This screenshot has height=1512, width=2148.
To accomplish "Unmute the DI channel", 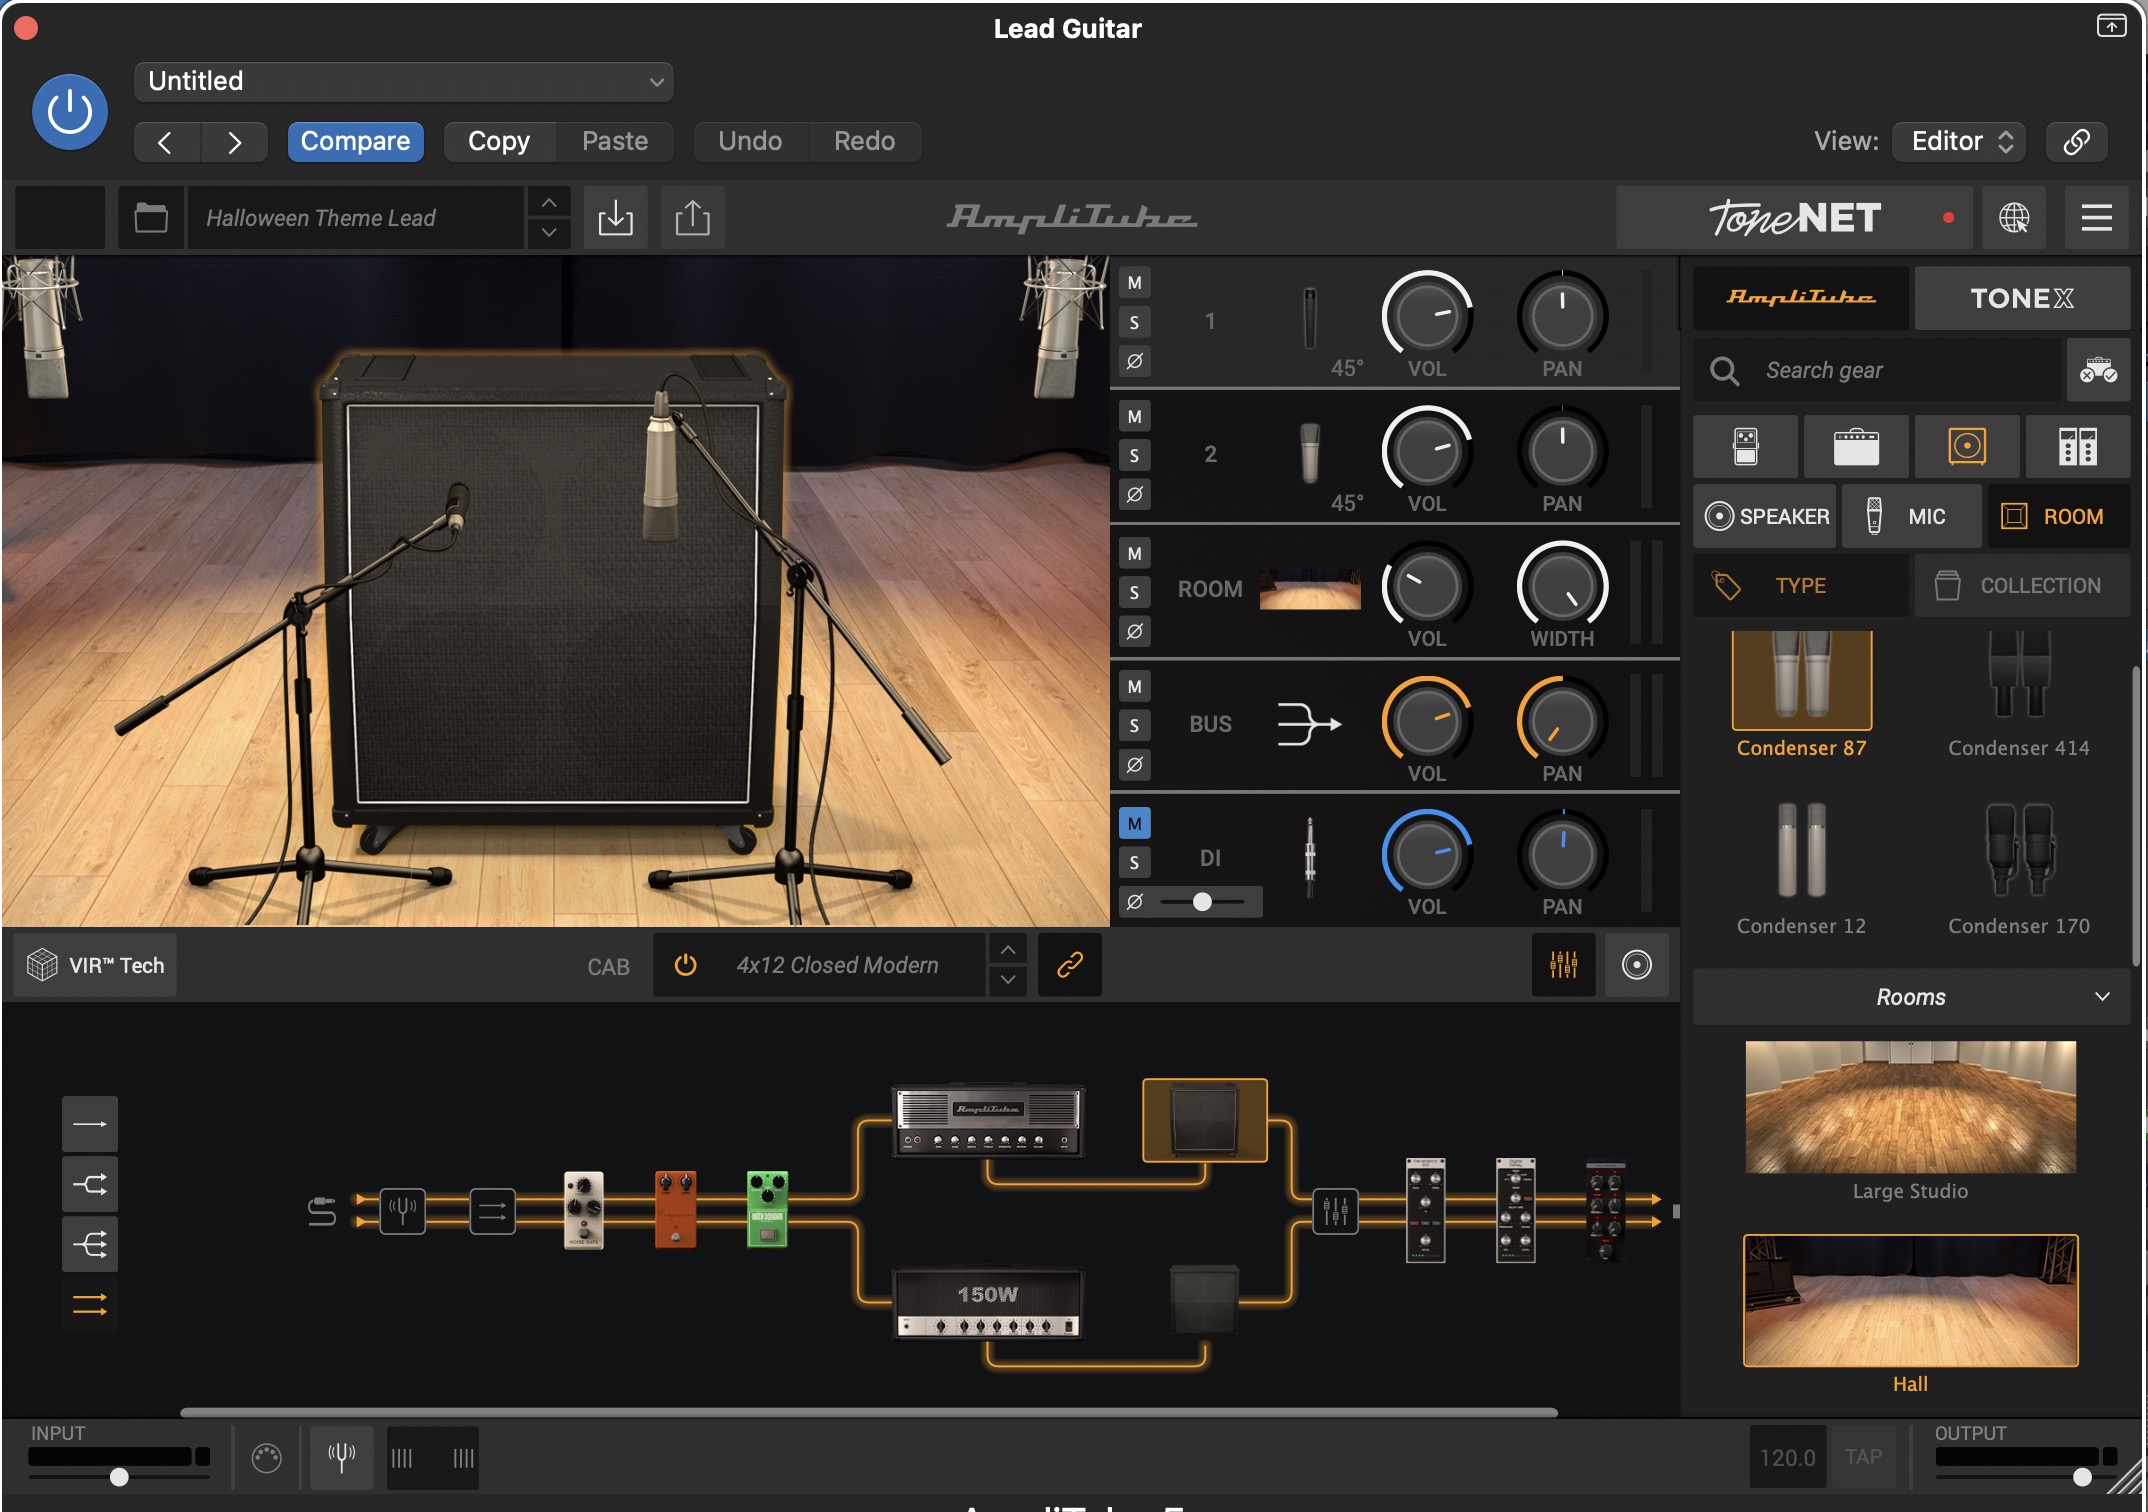I will pyautogui.click(x=1134, y=824).
